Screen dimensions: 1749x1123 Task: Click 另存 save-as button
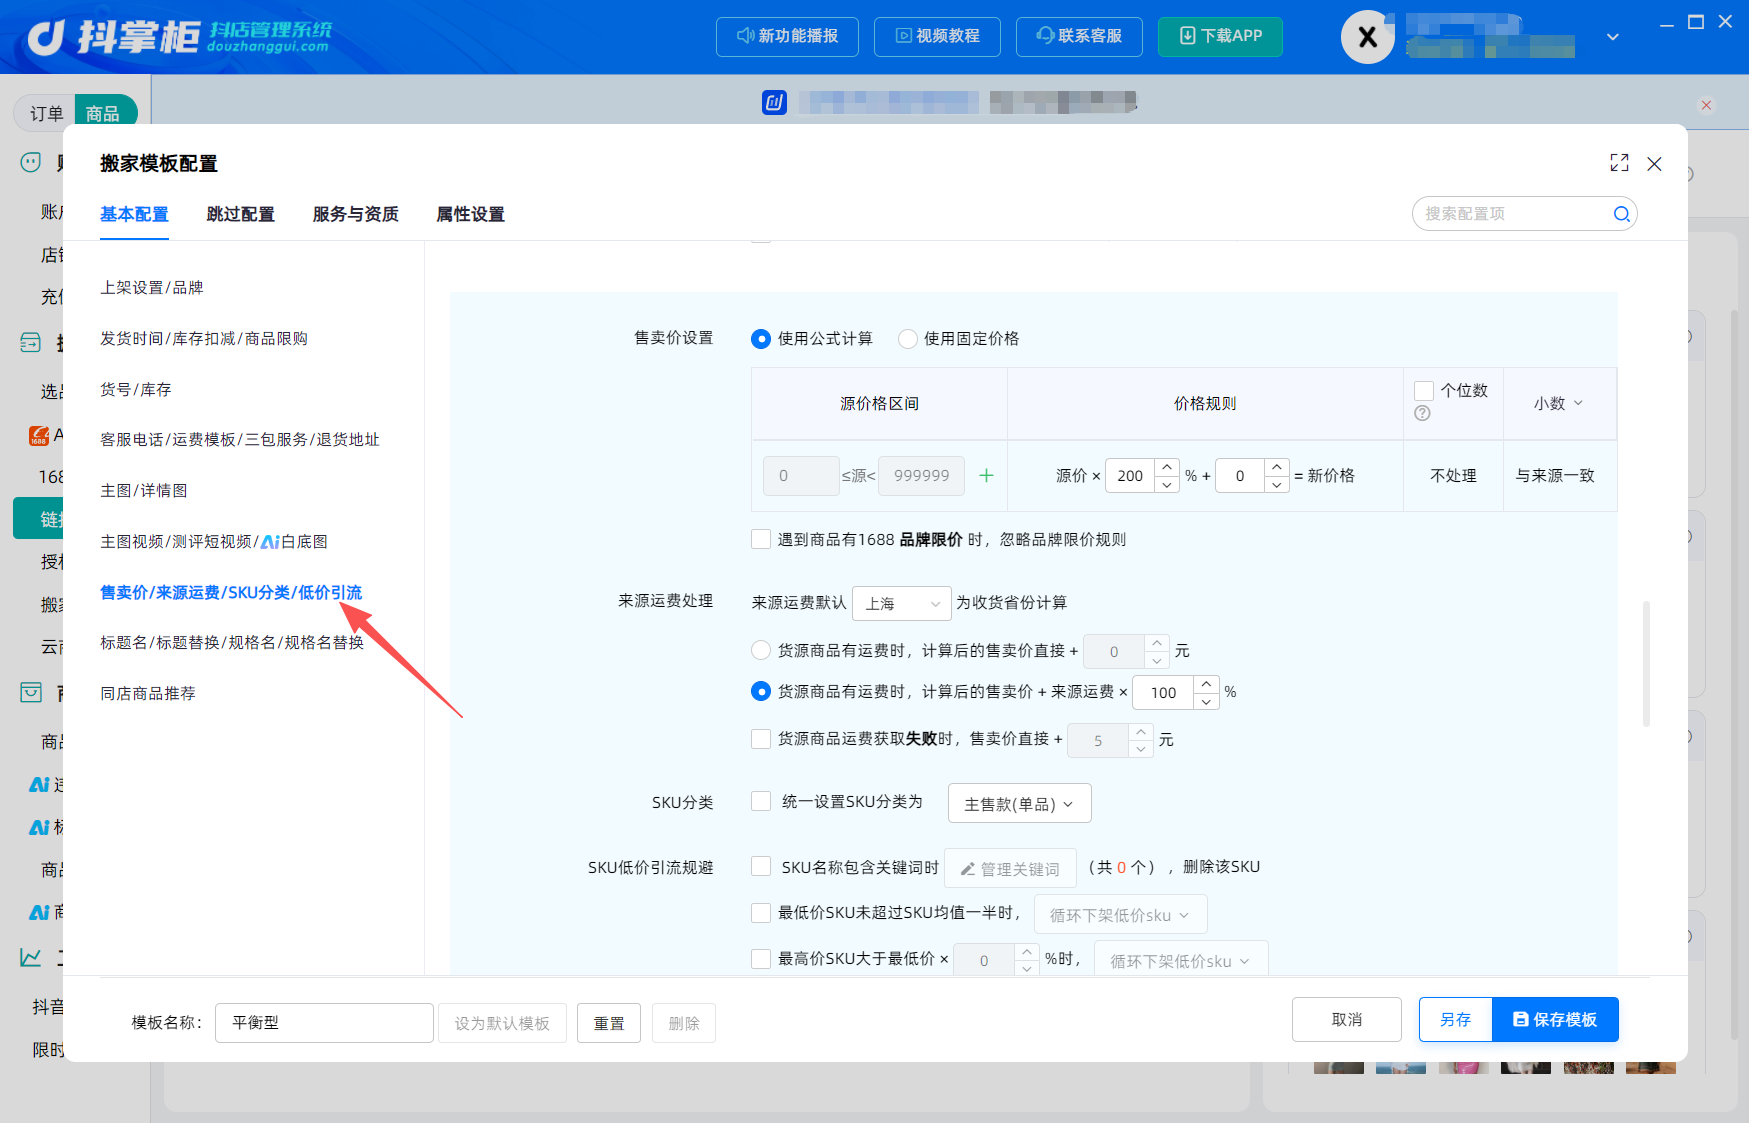click(x=1455, y=1019)
